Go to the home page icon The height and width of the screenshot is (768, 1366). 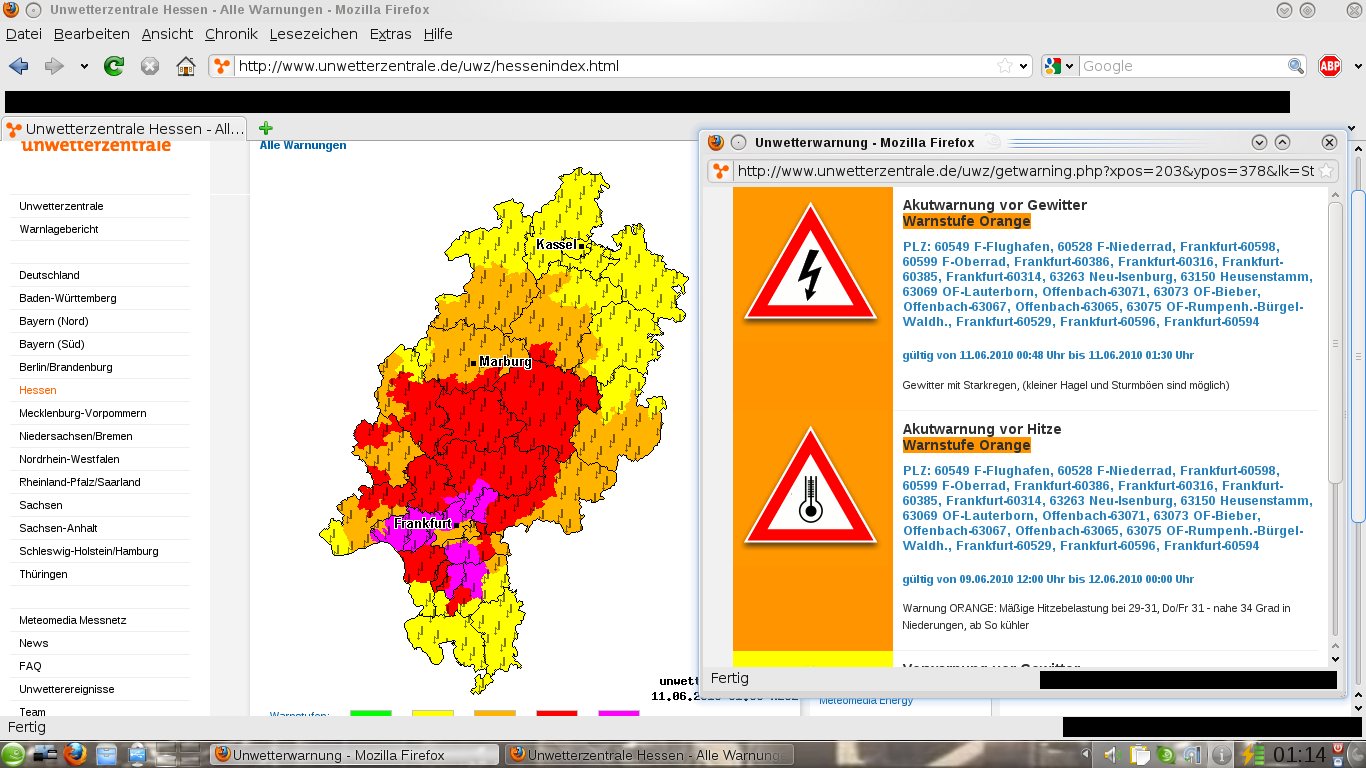[185, 66]
